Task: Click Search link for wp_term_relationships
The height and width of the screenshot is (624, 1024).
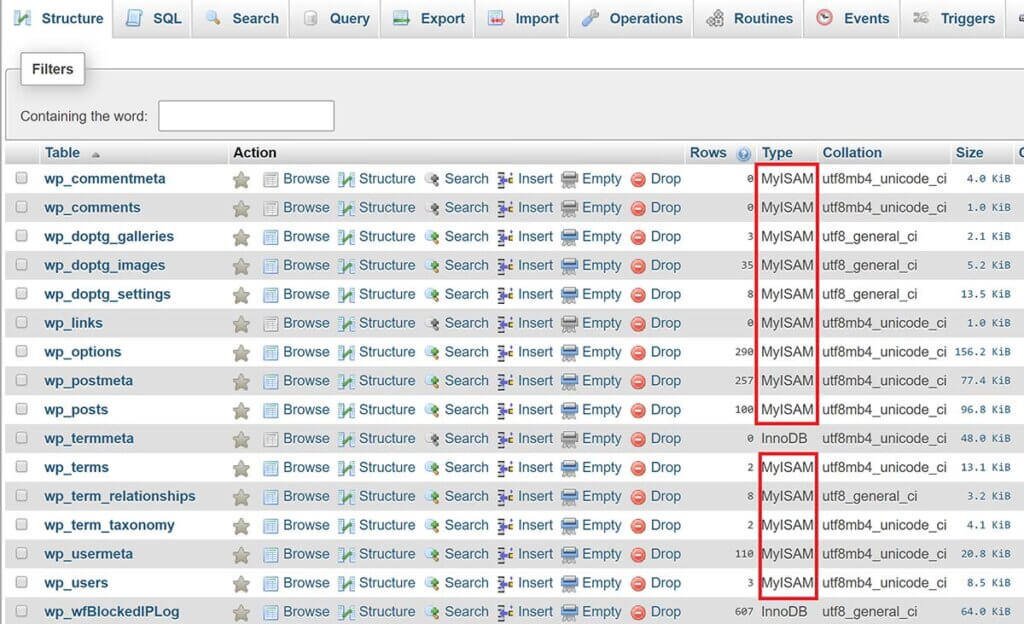Action: click(x=466, y=496)
